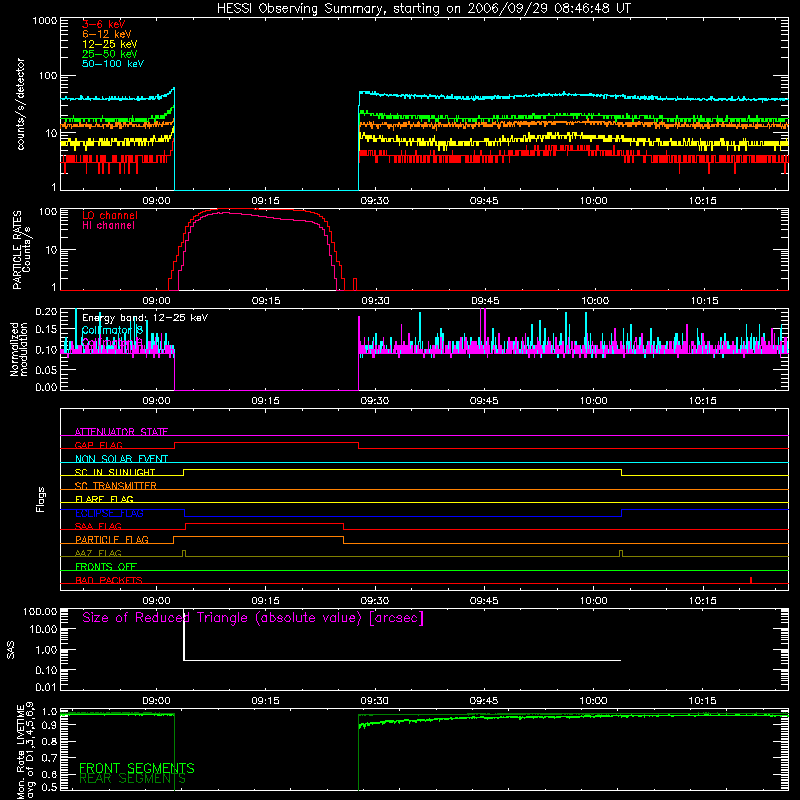This screenshot has width=800, height=800.
Task: Click the 10:00 tick label under the particle rates panel
Action: 595,301
